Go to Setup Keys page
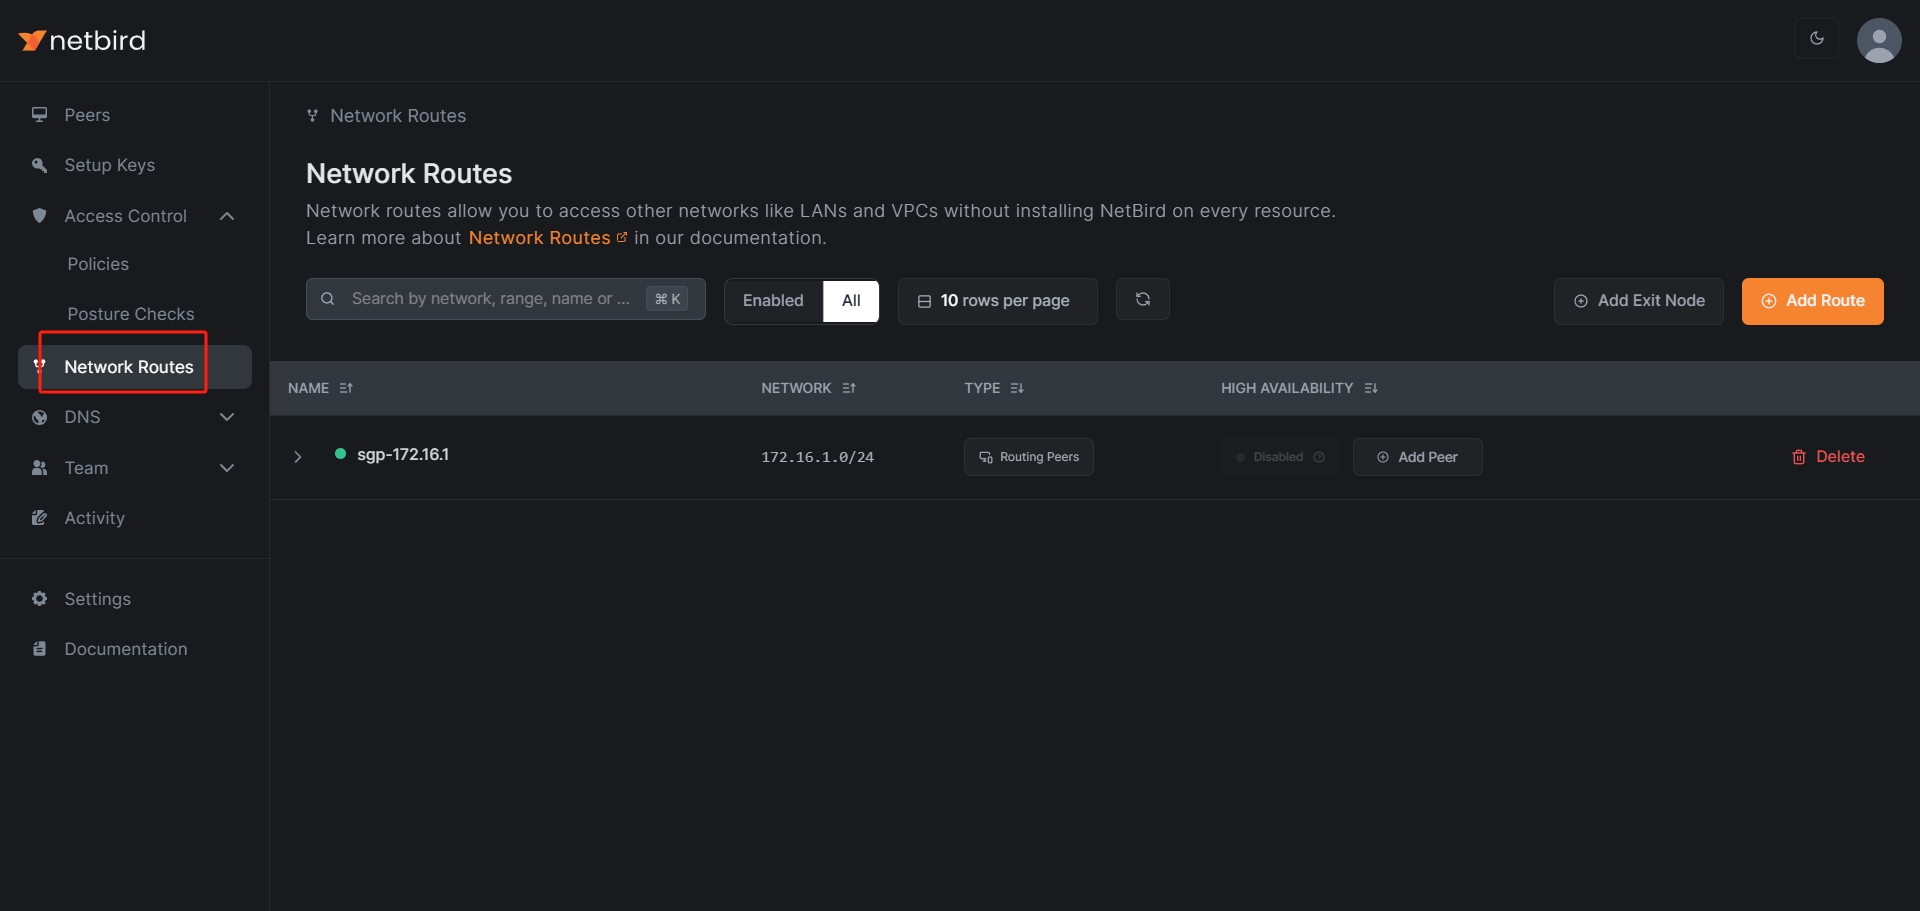 pyautogui.click(x=109, y=165)
